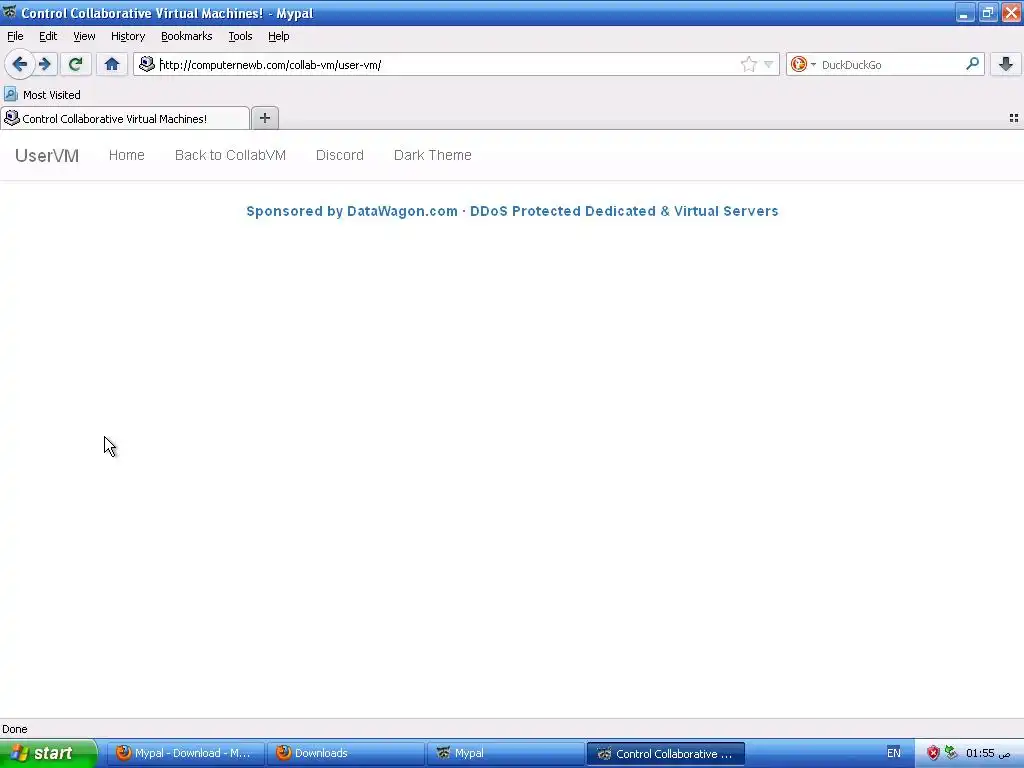Open the address bar history dropdown arrow
Screen dimensions: 1024x768
point(769,64)
